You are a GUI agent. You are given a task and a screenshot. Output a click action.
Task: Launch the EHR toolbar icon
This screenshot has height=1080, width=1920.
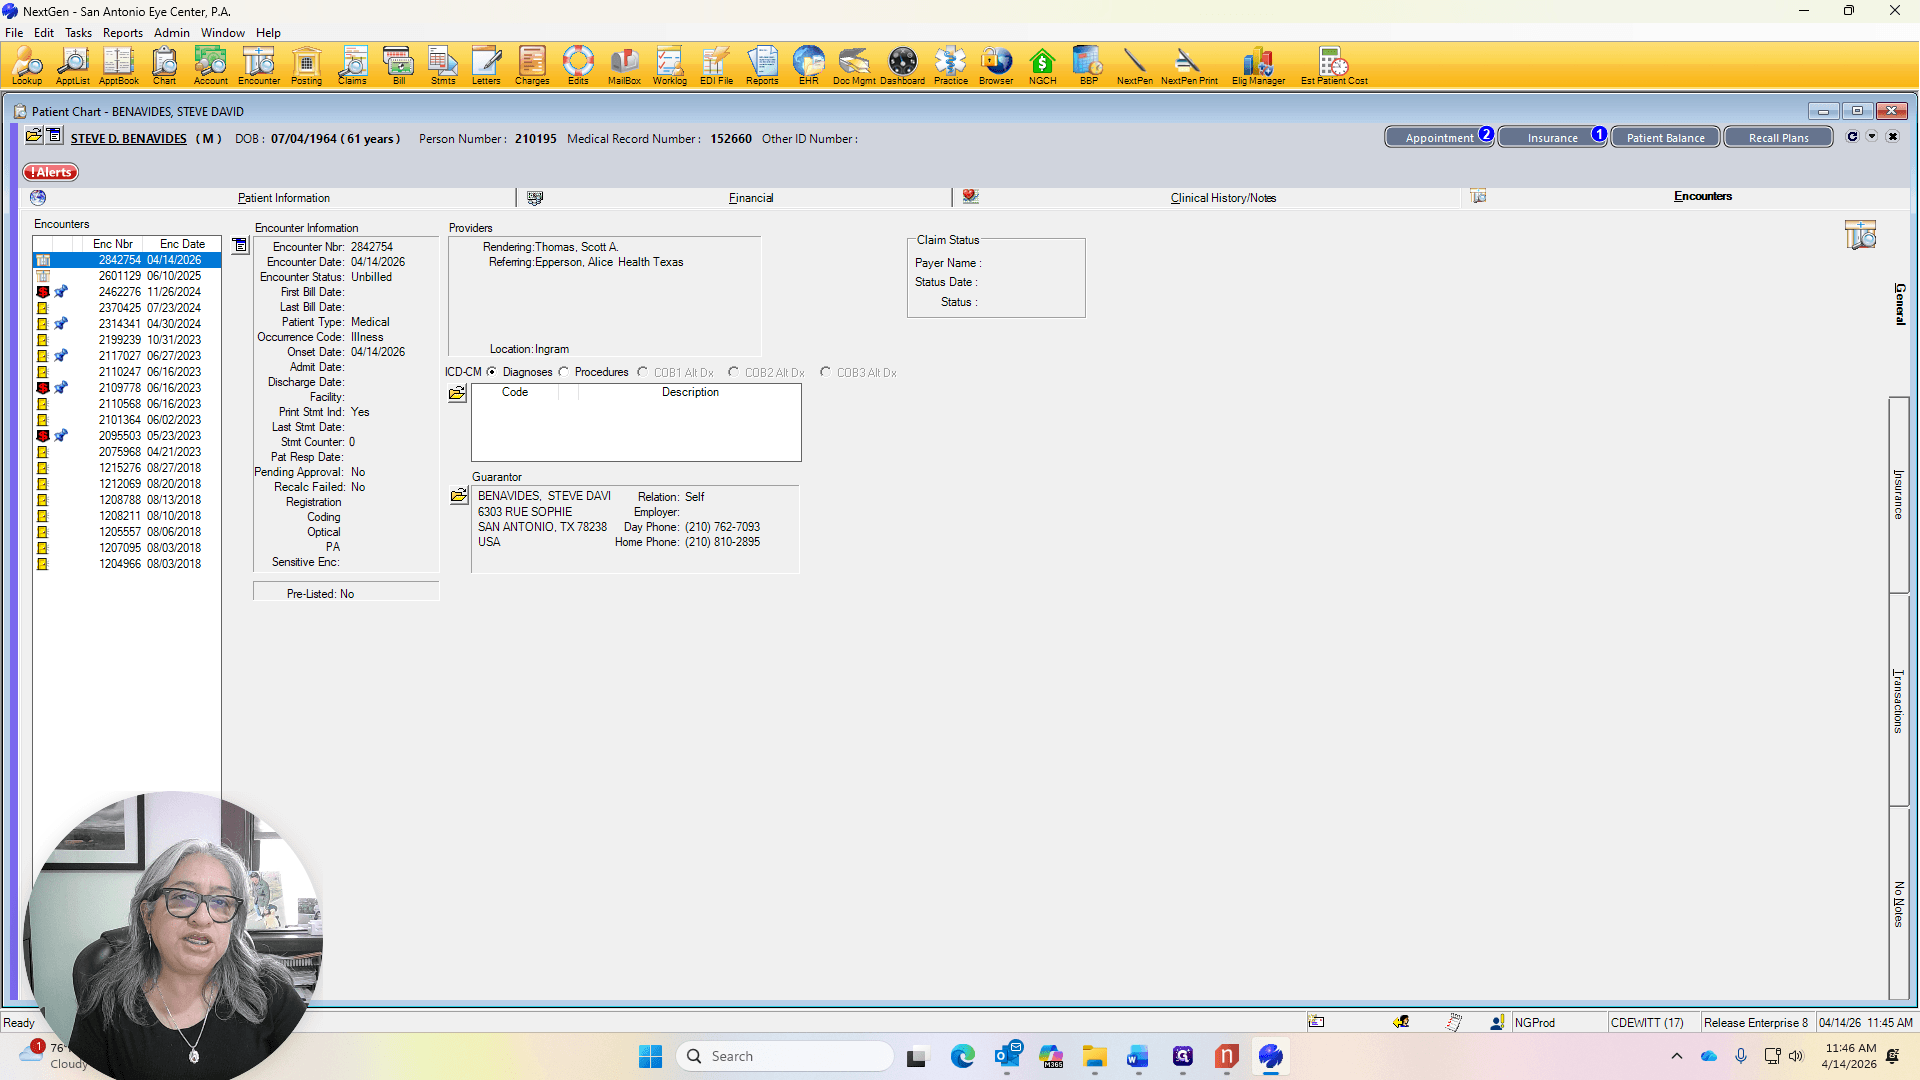pos(808,65)
